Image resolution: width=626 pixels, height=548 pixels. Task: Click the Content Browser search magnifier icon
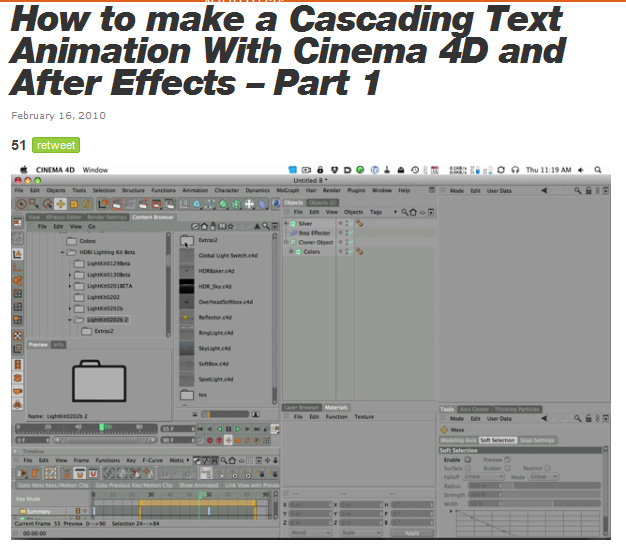(265, 226)
